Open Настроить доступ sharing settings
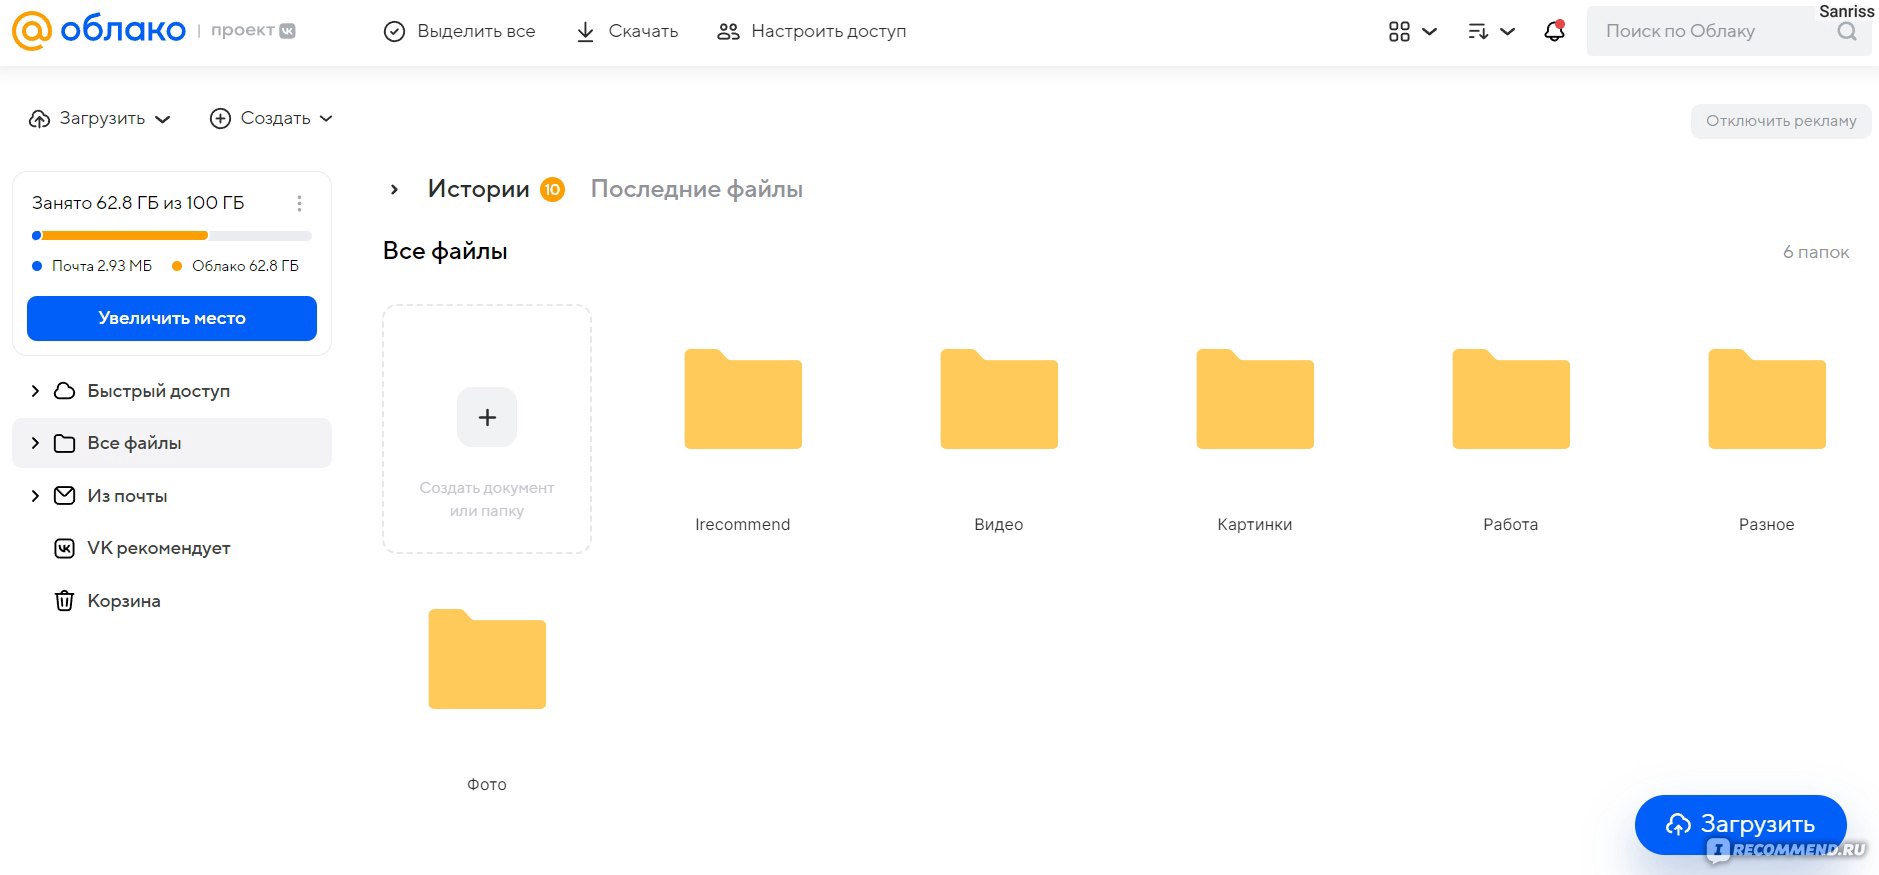1879x875 pixels. pyautogui.click(x=812, y=31)
